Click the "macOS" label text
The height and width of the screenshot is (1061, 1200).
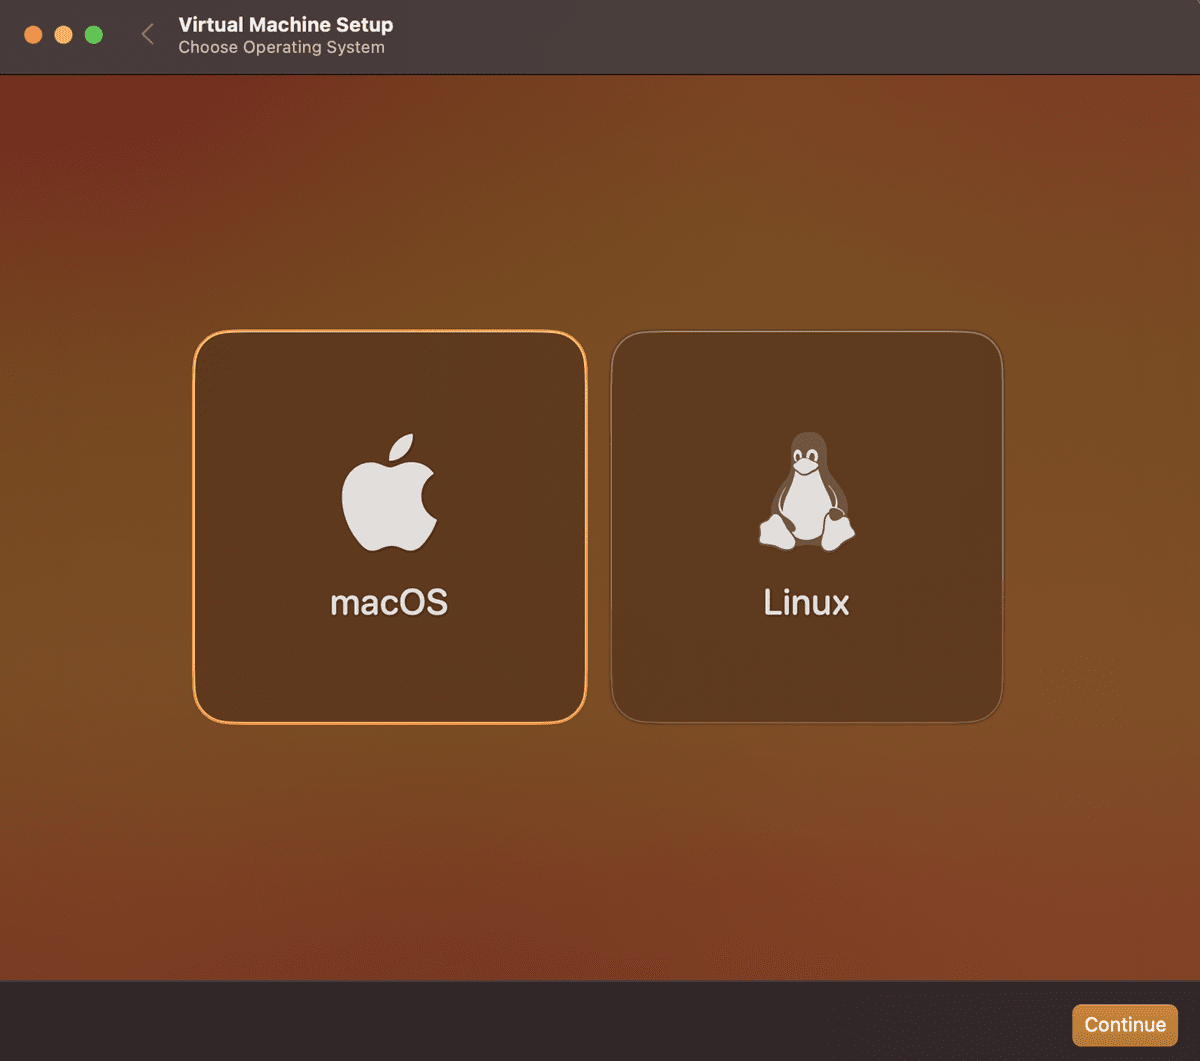389,602
